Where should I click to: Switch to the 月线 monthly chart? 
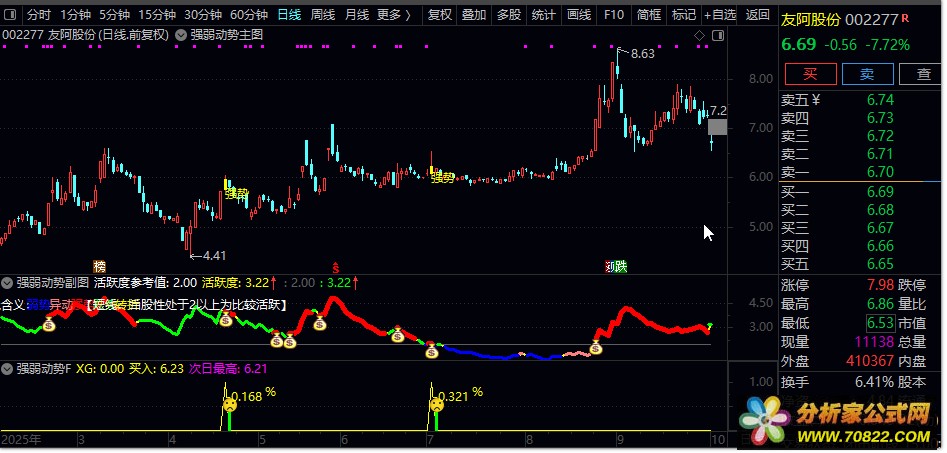pos(357,14)
